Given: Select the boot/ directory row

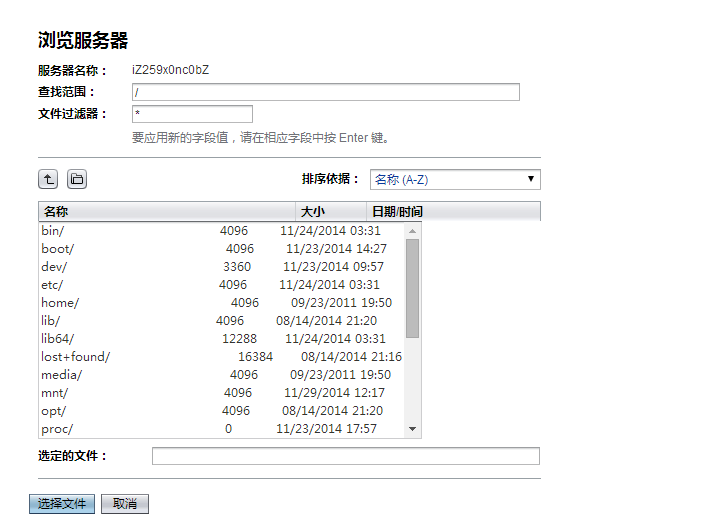Looking at the screenshot, I should 222,249.
